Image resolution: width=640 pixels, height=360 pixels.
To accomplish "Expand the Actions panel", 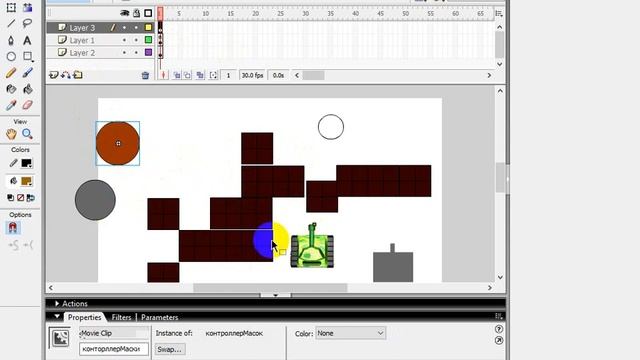I will click(x=57, y=304).
